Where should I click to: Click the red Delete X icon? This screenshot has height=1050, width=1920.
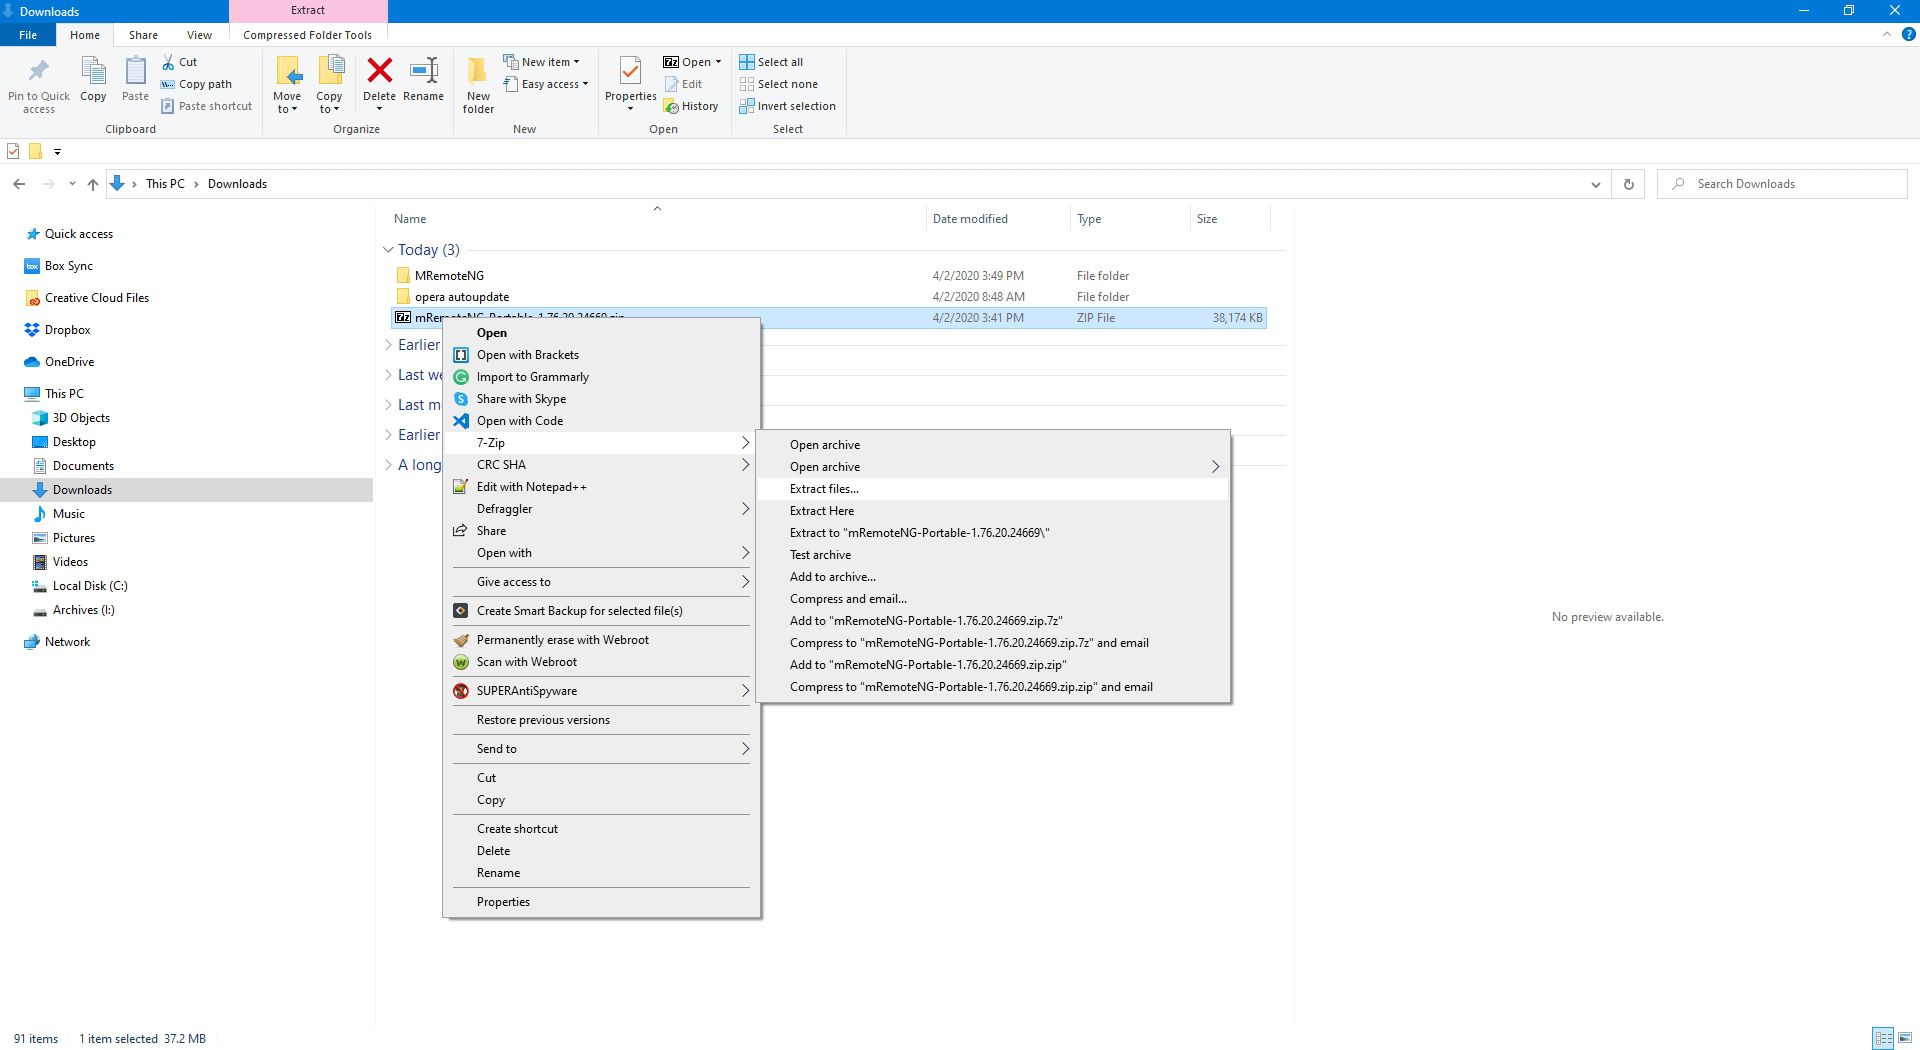coord(379,70)
